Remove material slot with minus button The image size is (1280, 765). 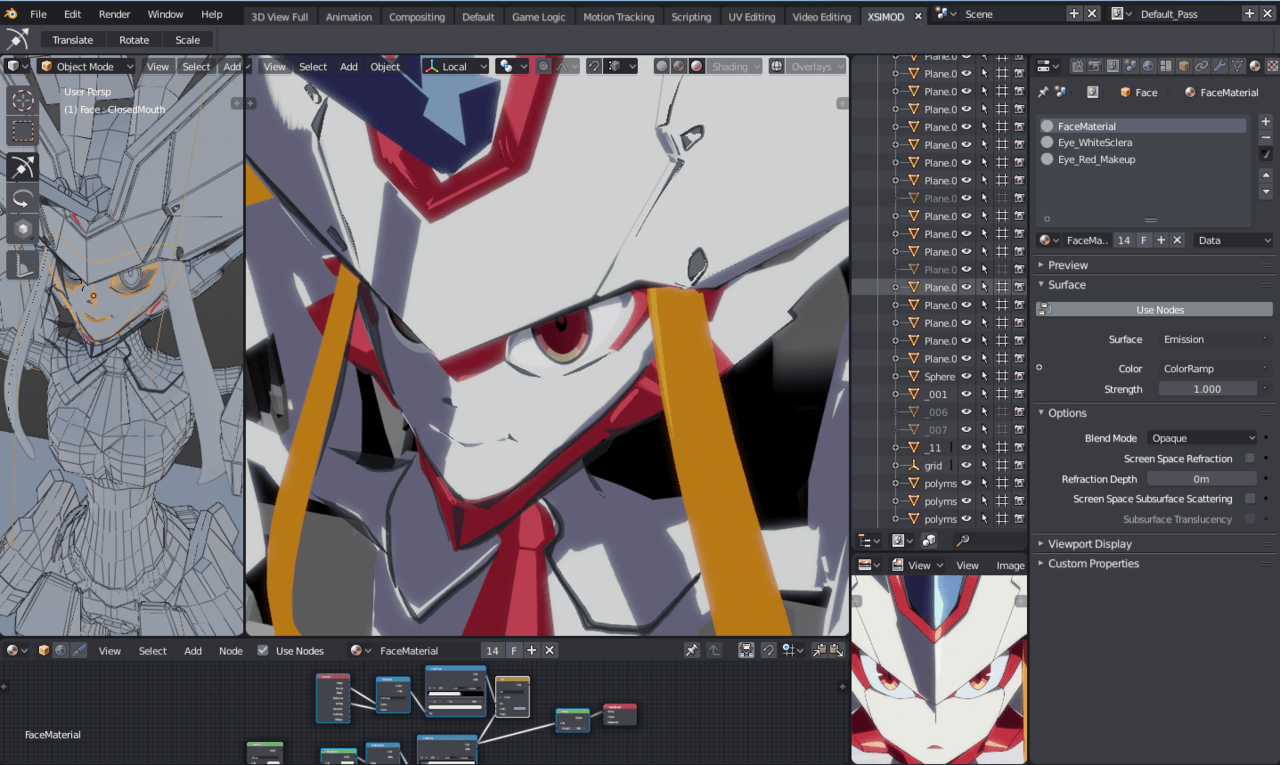point(1265,137)
